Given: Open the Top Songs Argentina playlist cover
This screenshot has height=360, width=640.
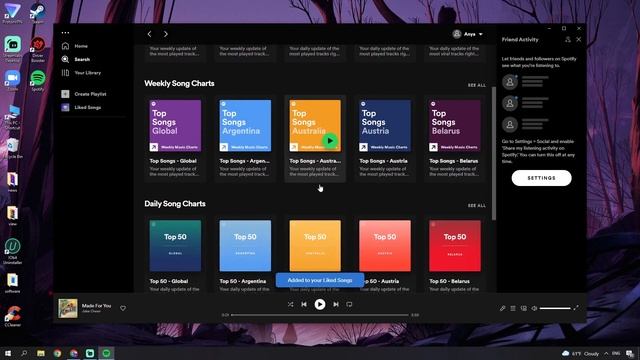Looking at the screenshot, I should point(245,126).
